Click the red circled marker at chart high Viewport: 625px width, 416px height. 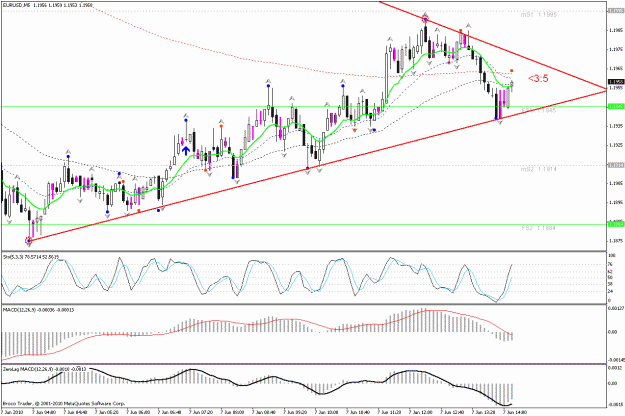425,19
